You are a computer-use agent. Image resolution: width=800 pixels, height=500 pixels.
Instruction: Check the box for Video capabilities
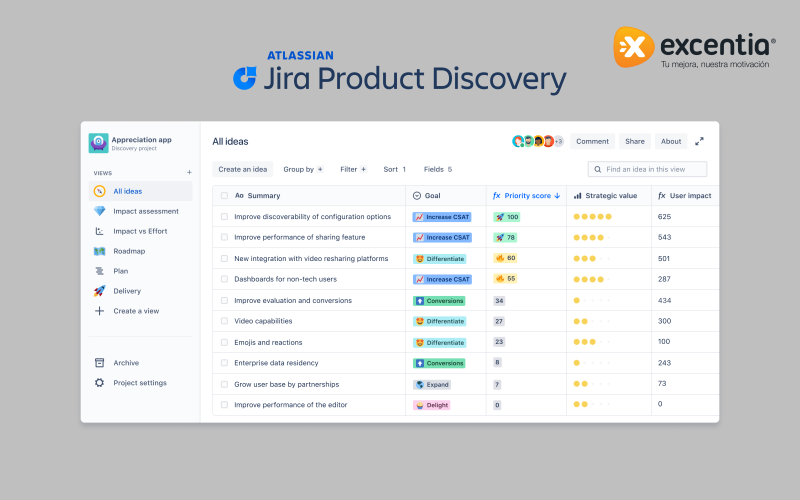click(224, 321)
